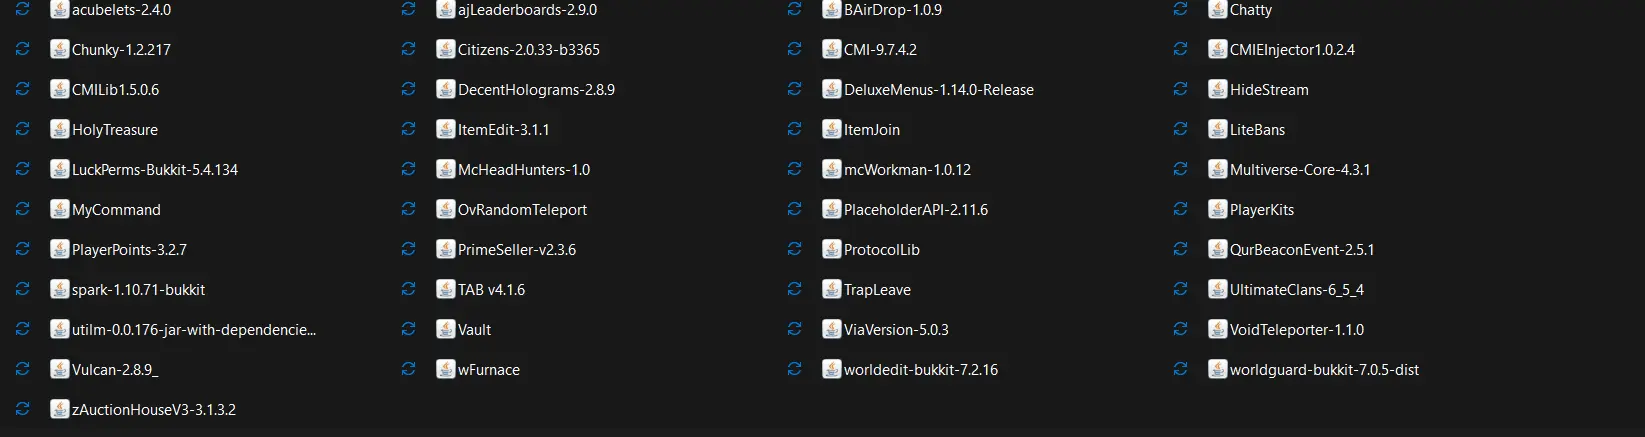Select the Citizens-2.0.33-b3365 jar icon
The width and height of the screenshot is (1645, 437).
click(446, 49)
